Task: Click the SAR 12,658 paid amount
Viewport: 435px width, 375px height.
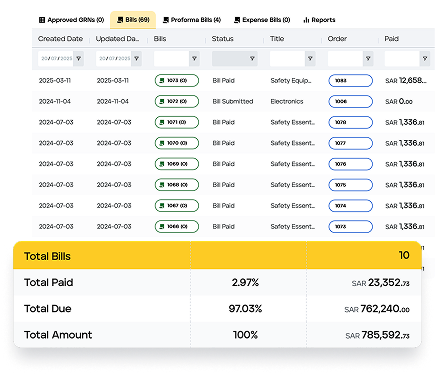Action: pyautogui.click(x=406, y=81)
